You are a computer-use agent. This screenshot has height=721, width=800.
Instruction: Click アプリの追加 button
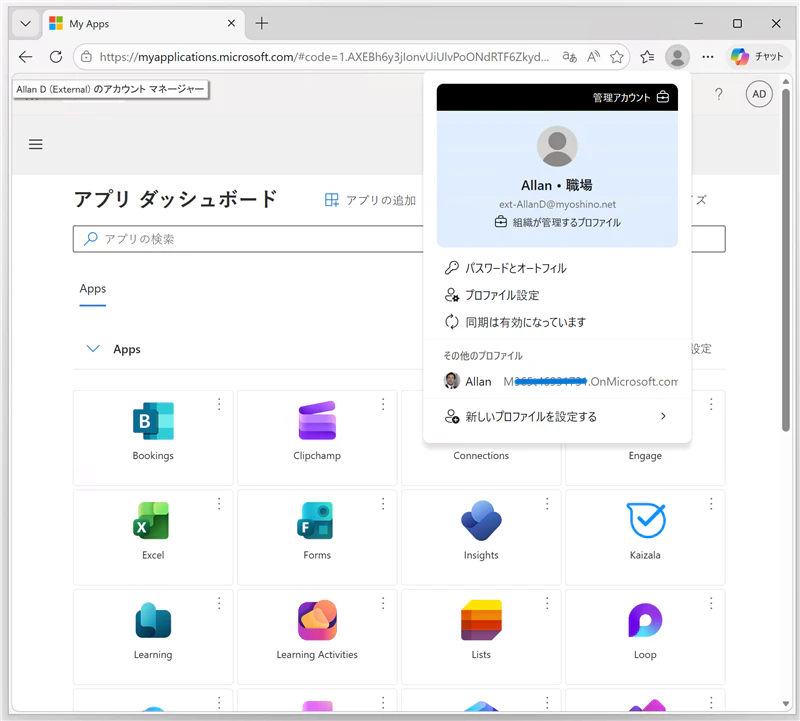(x=370, y=200)
